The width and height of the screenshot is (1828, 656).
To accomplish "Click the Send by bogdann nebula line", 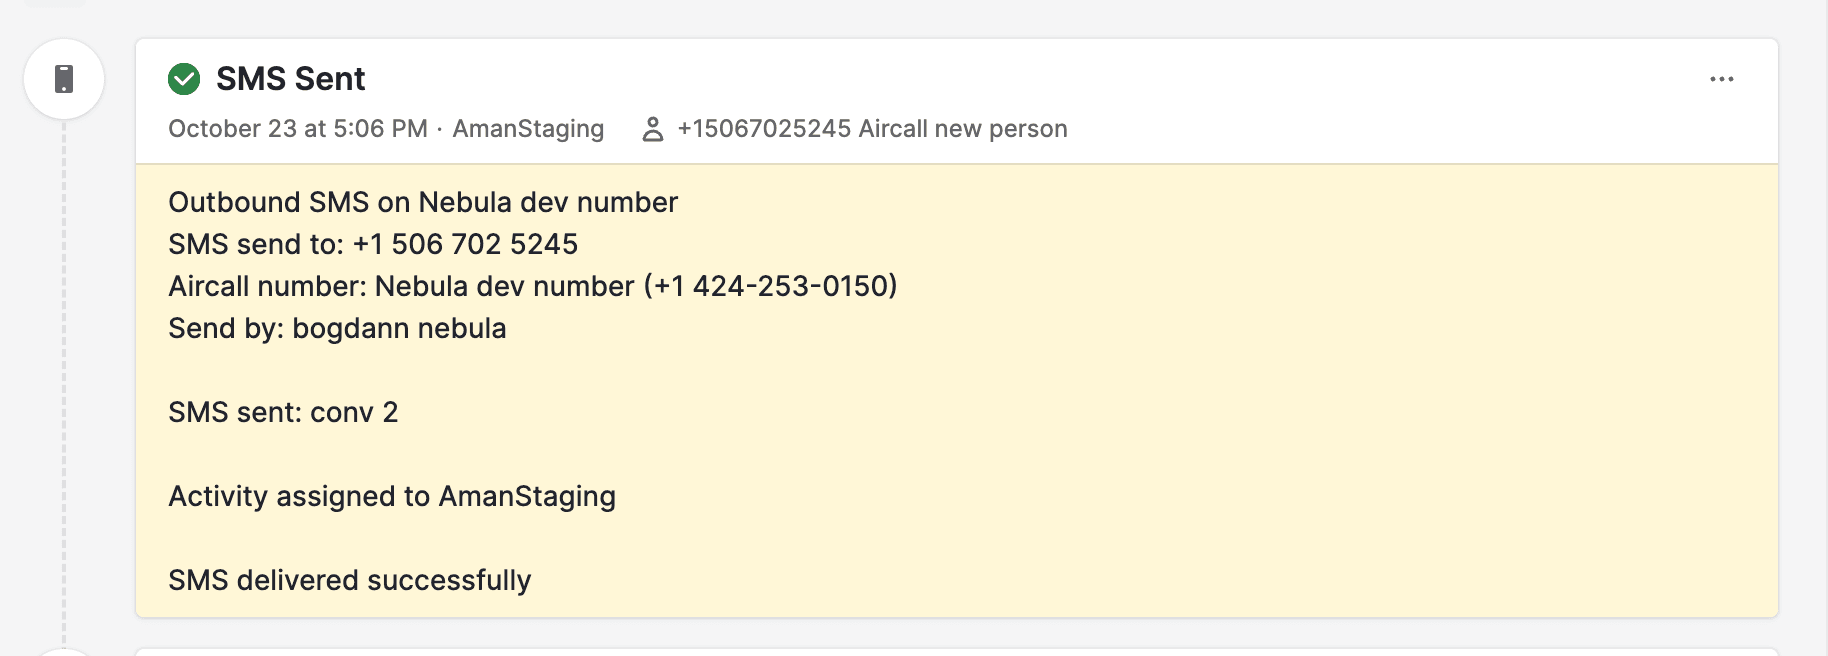I will tap(337, 329).
